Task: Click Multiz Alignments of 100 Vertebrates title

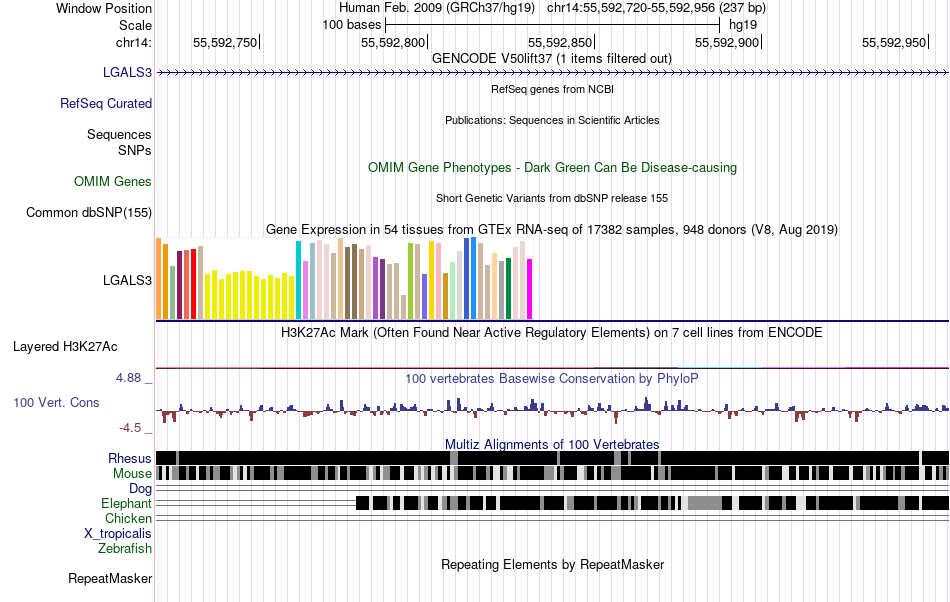Action: tap(552, 445)
